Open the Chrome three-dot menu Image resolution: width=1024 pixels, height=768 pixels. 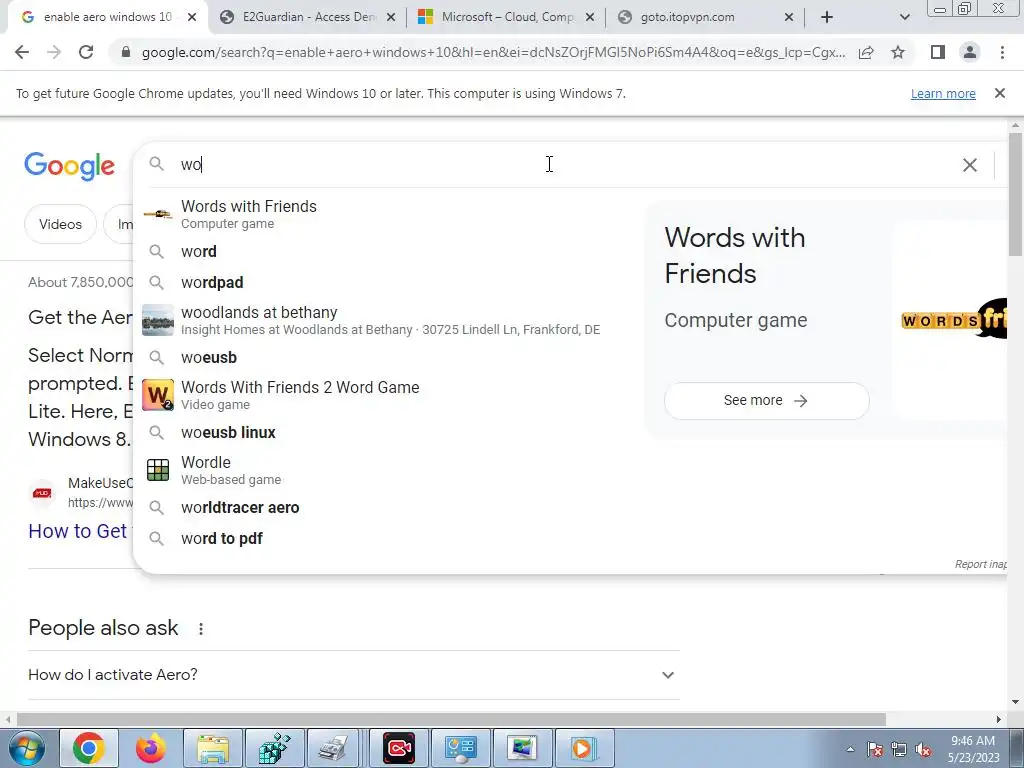(1002, 52)
